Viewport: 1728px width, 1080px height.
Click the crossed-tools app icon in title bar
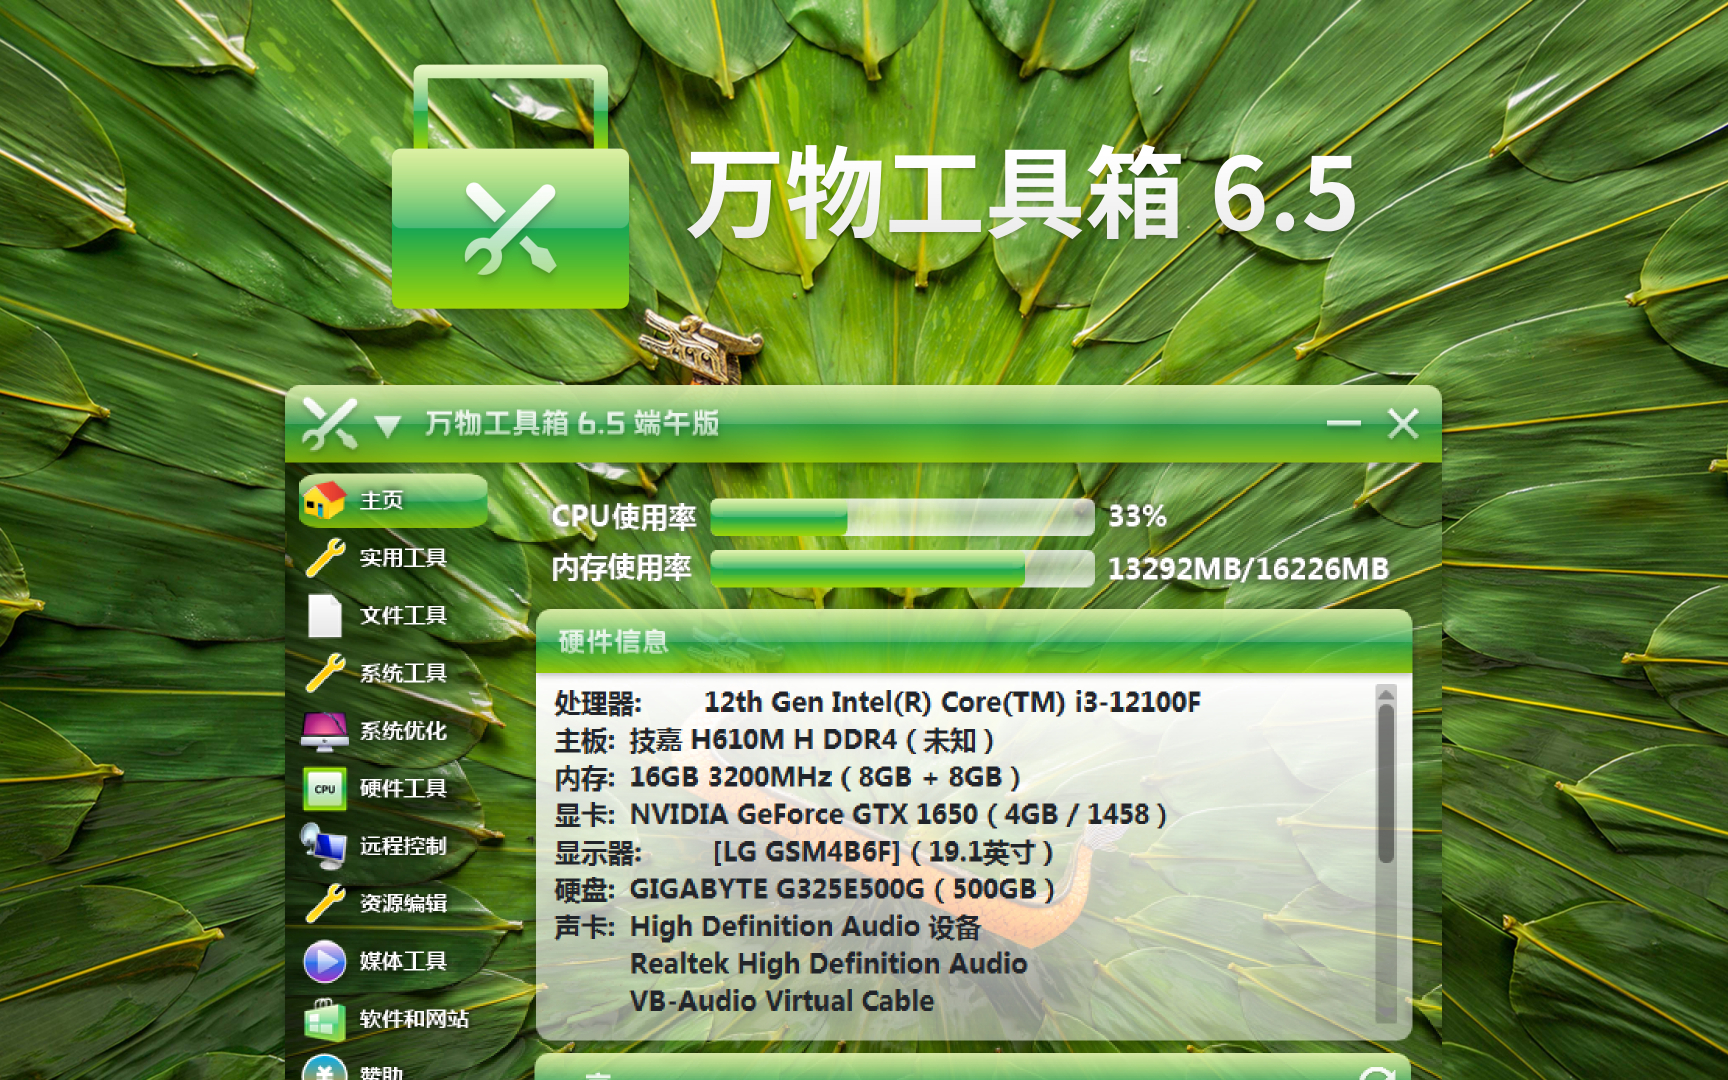pos(330,423)
